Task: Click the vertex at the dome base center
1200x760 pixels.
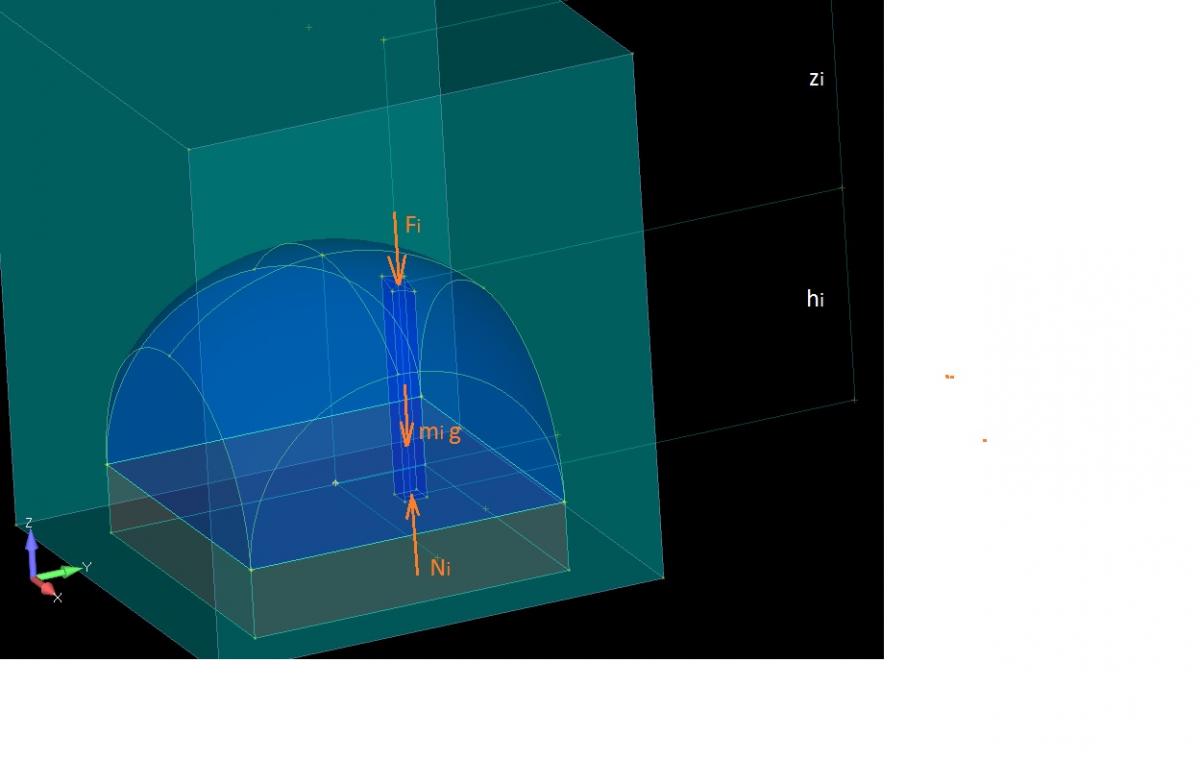Action: [335, 483]
